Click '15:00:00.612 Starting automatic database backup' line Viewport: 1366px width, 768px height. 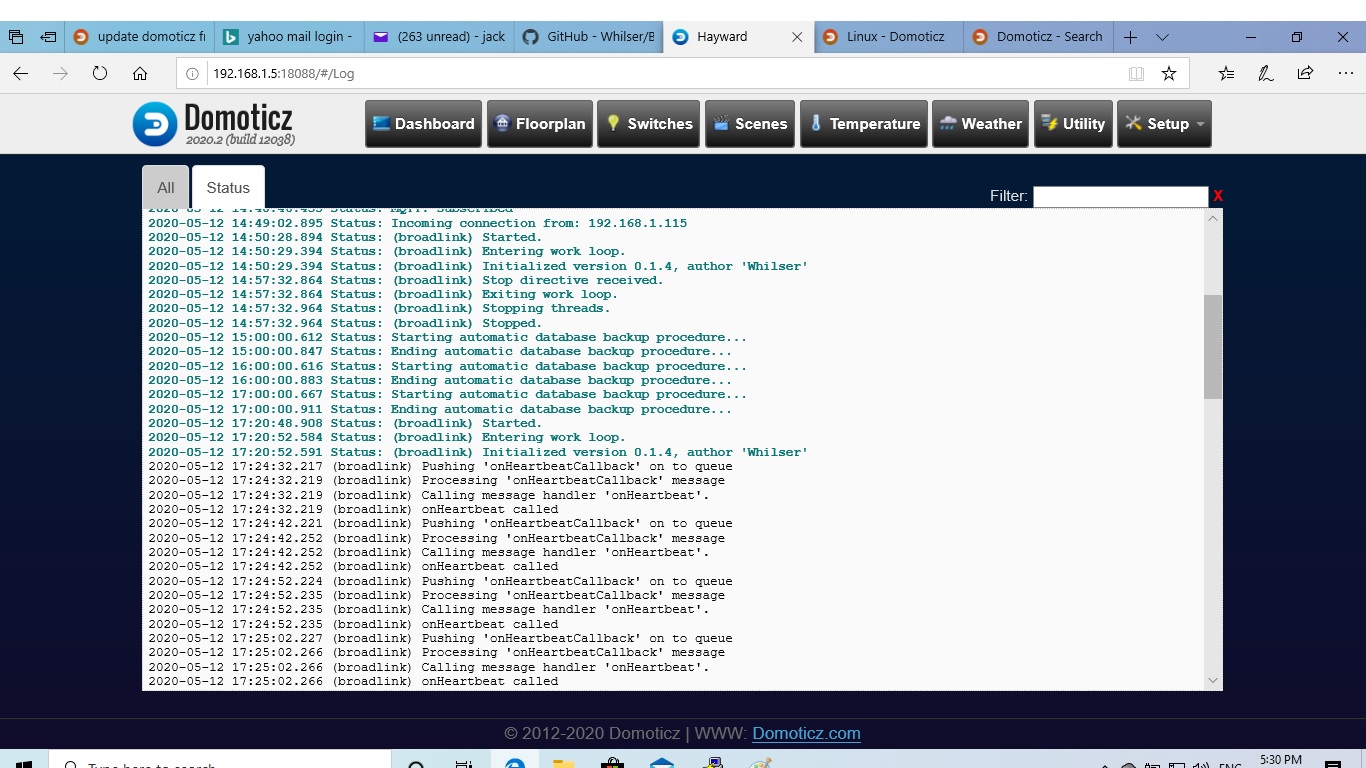(448, 337)
